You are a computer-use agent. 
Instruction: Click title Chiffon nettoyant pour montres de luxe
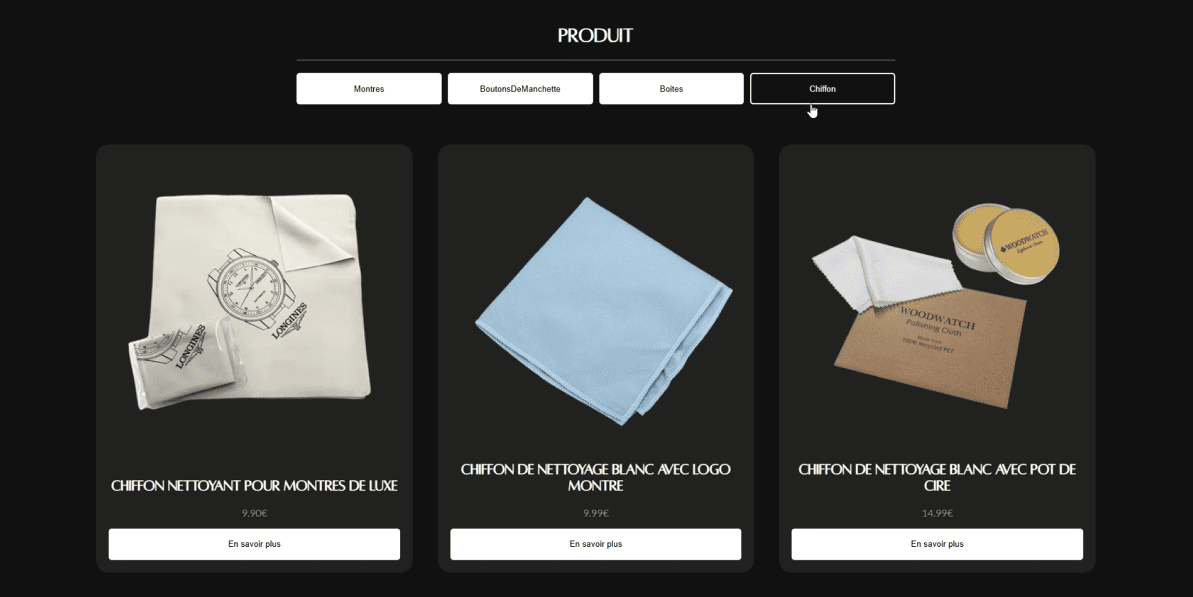click(x=254, y=486)
